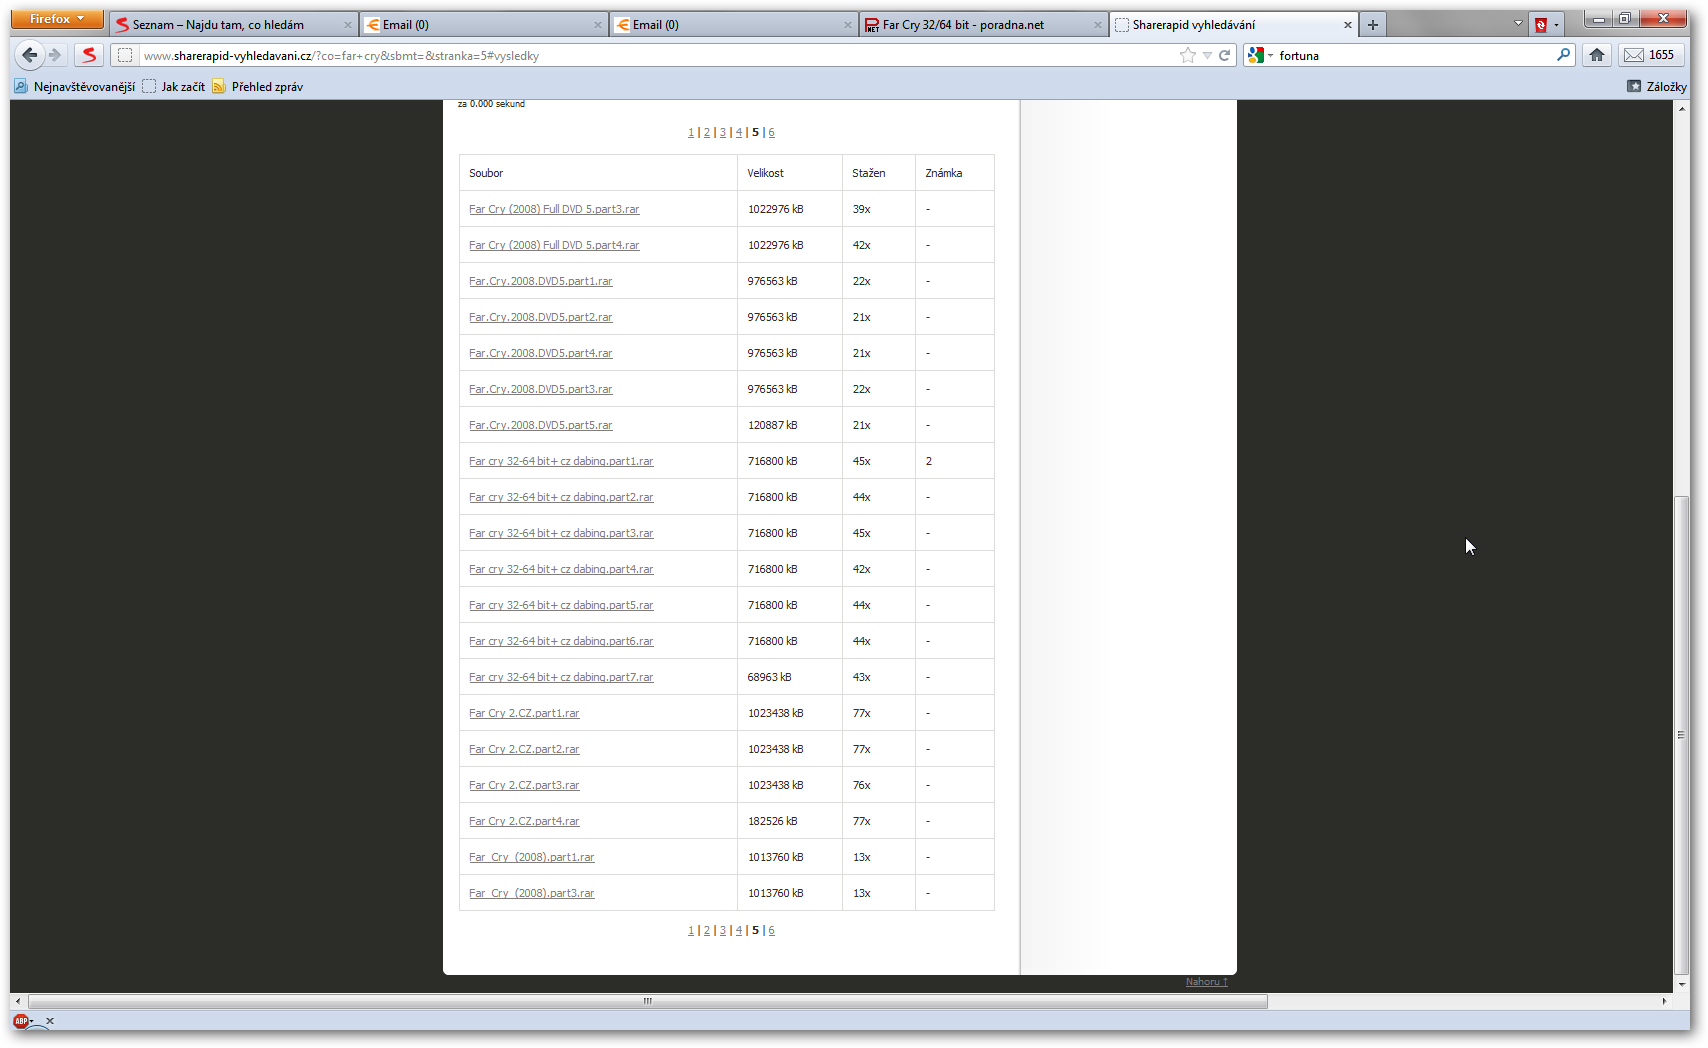This screenshot has height=1048, width=1708.
Task: Open a new tab with the plus button
Action: tap(1373, 25)
